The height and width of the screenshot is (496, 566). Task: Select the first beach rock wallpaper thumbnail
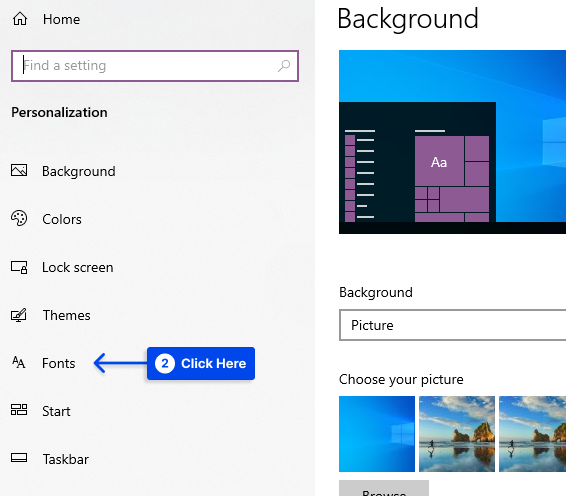coord(457,434)
